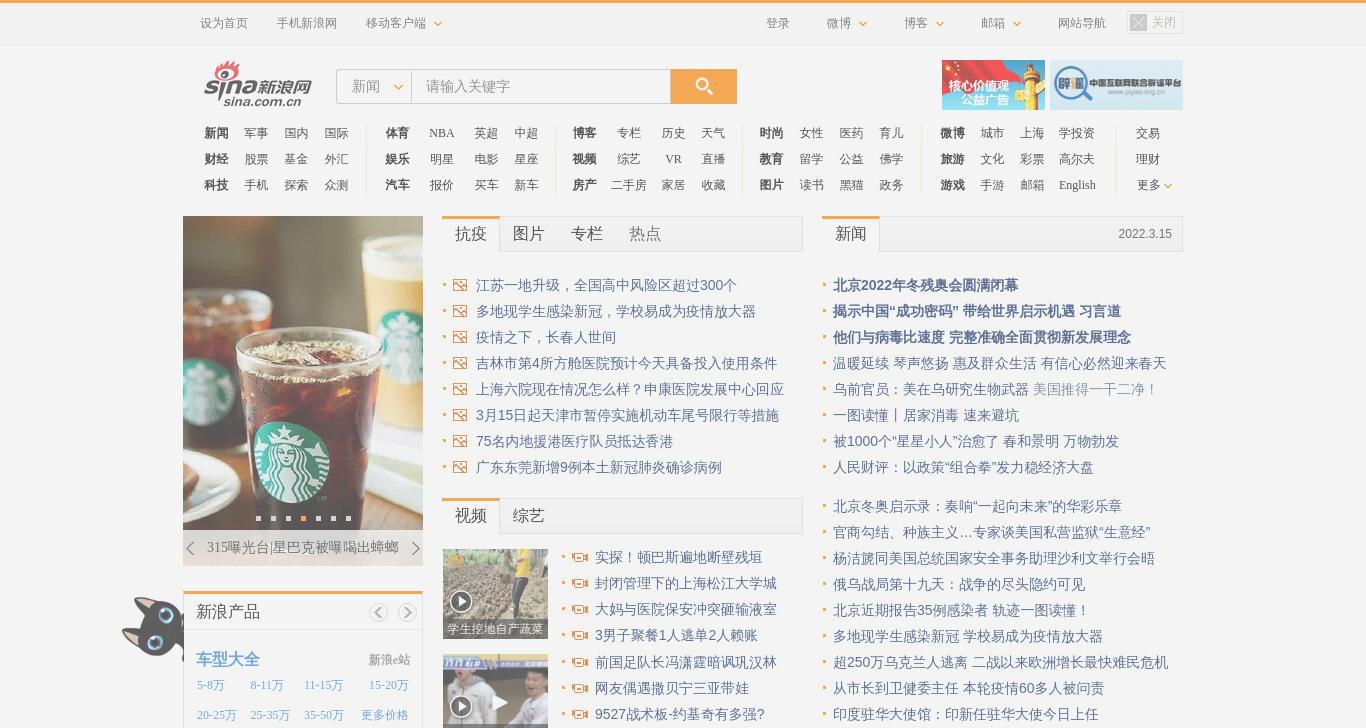Click image icon beside 疫情之下，长春人世间
Screen dimensions: 1366x728
pyautogui.click(x=460, y=337)
